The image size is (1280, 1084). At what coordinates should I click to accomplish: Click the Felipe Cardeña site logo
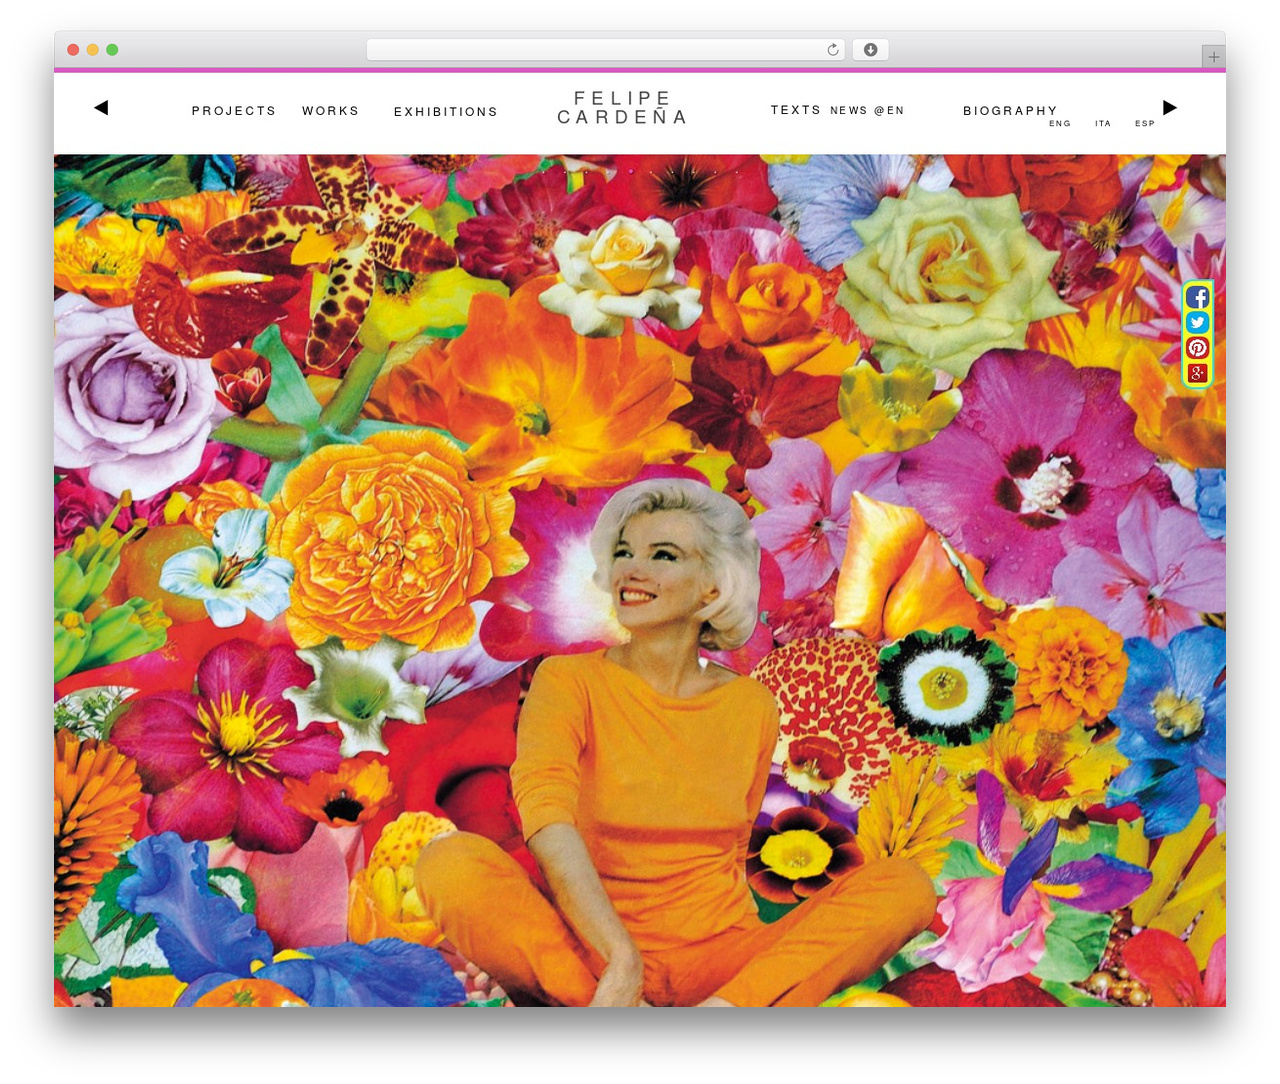coord(622,108)
